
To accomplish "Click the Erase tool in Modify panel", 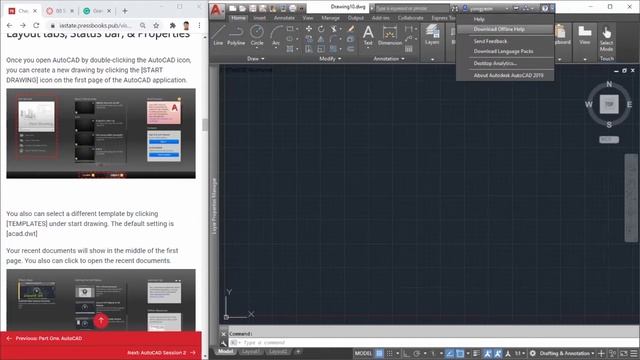I will pyautogui.click(x=351, y=29).
